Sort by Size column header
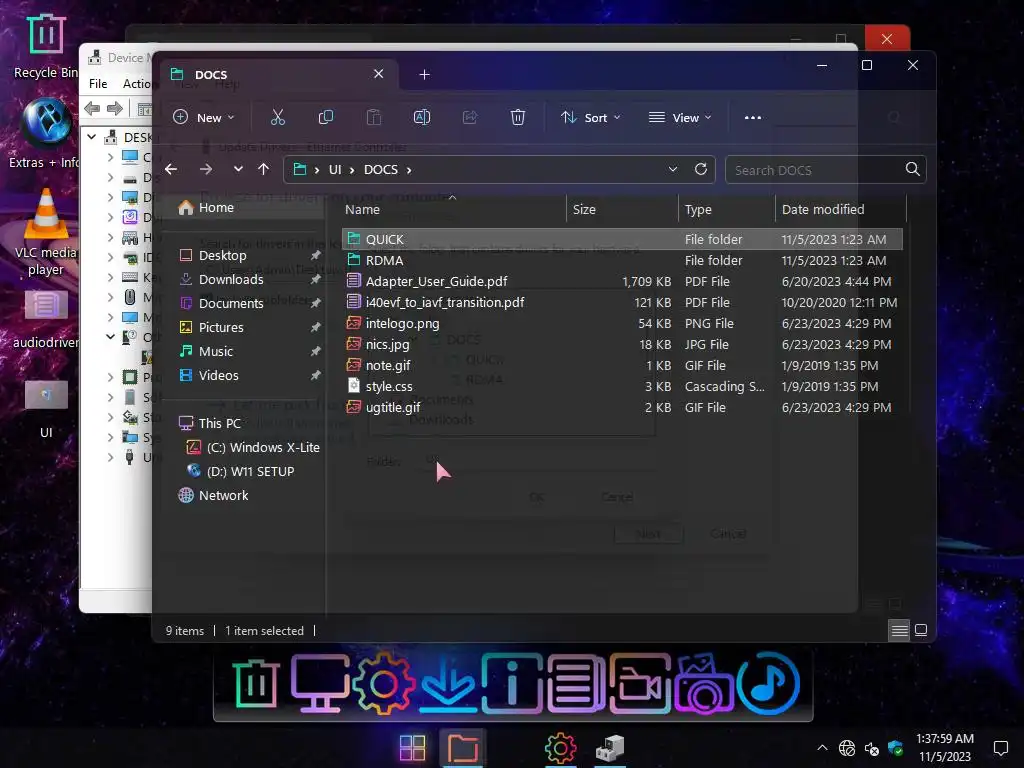The width and height of the screenshot is (1024, 768). click(x=622, y=209)
